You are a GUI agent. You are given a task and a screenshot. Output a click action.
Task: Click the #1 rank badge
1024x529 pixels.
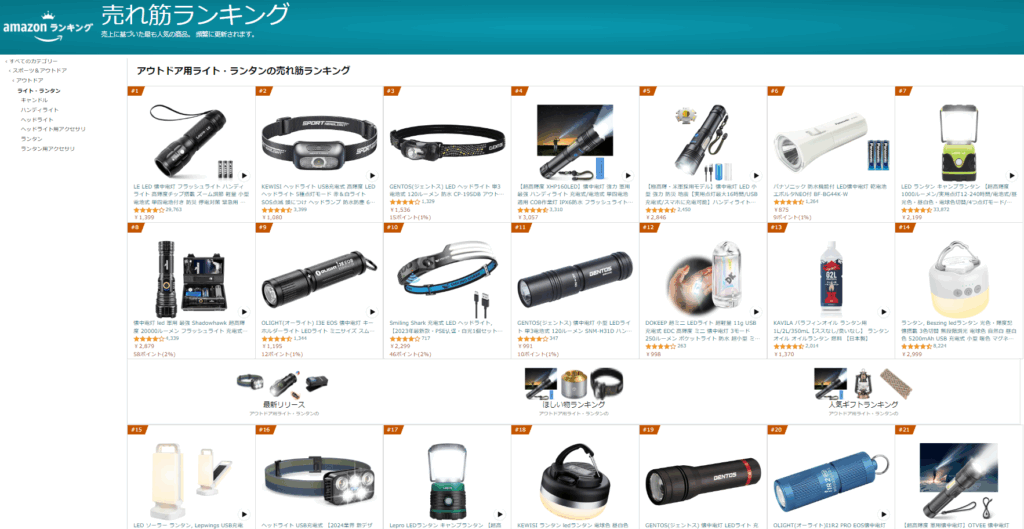coord(135,91)
